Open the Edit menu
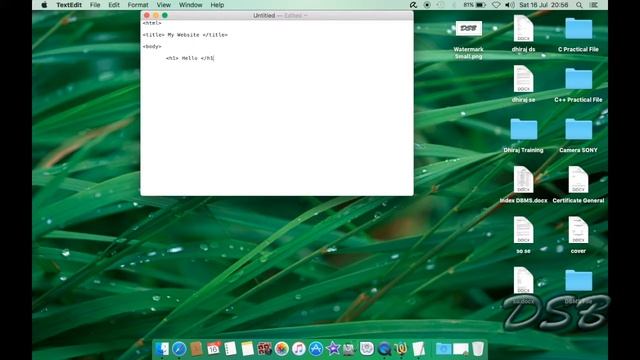Viewport: 640px width, 360px height. pyautogui.click(x=114, y=5)
